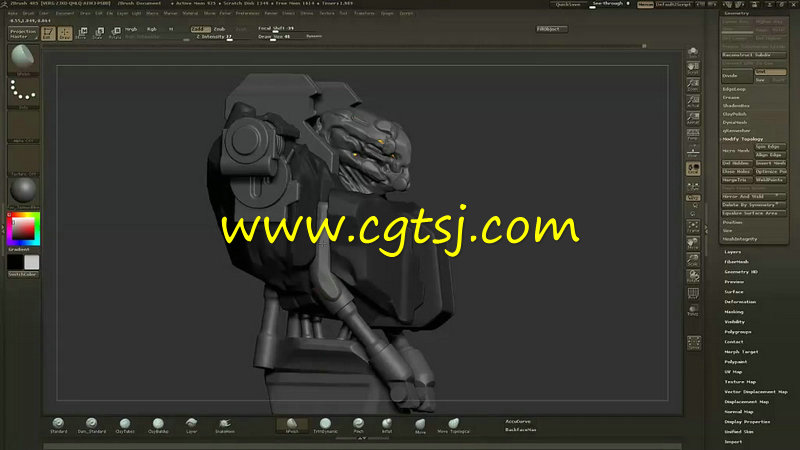
Task: Click the Rotate transform icon
Action: coord(115,34)
